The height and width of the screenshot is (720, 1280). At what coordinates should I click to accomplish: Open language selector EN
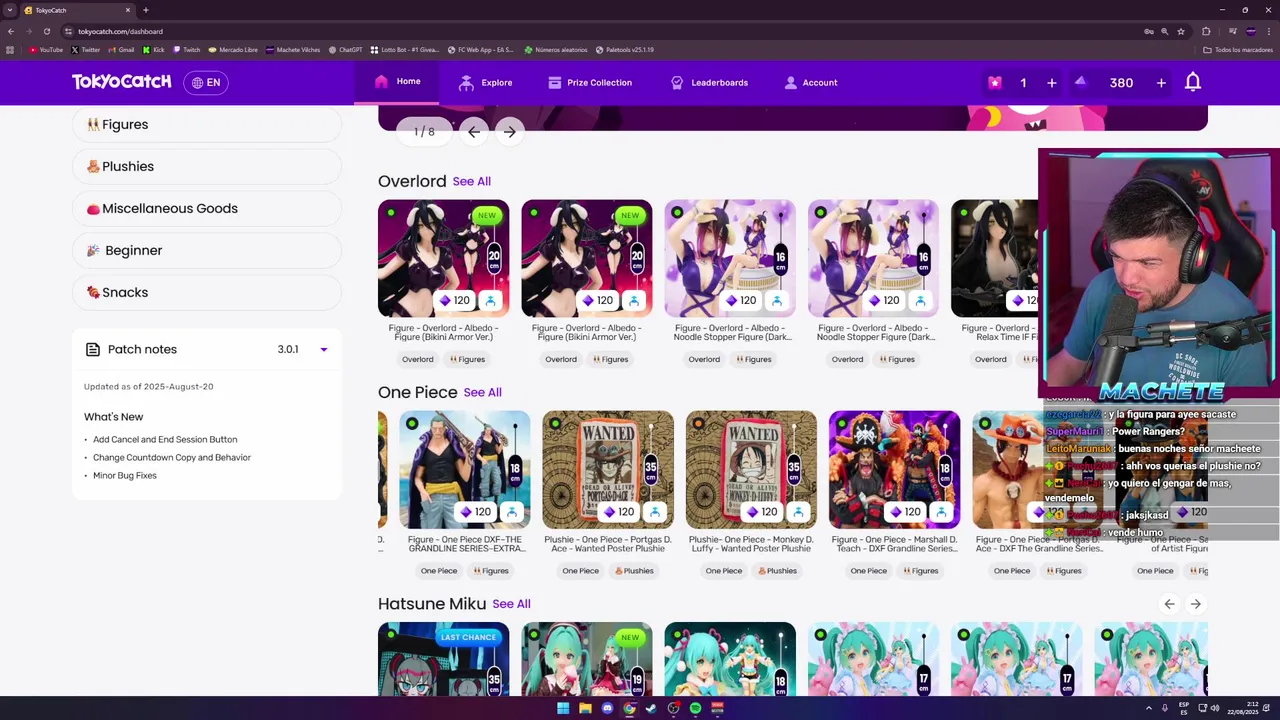pos(206,82)
